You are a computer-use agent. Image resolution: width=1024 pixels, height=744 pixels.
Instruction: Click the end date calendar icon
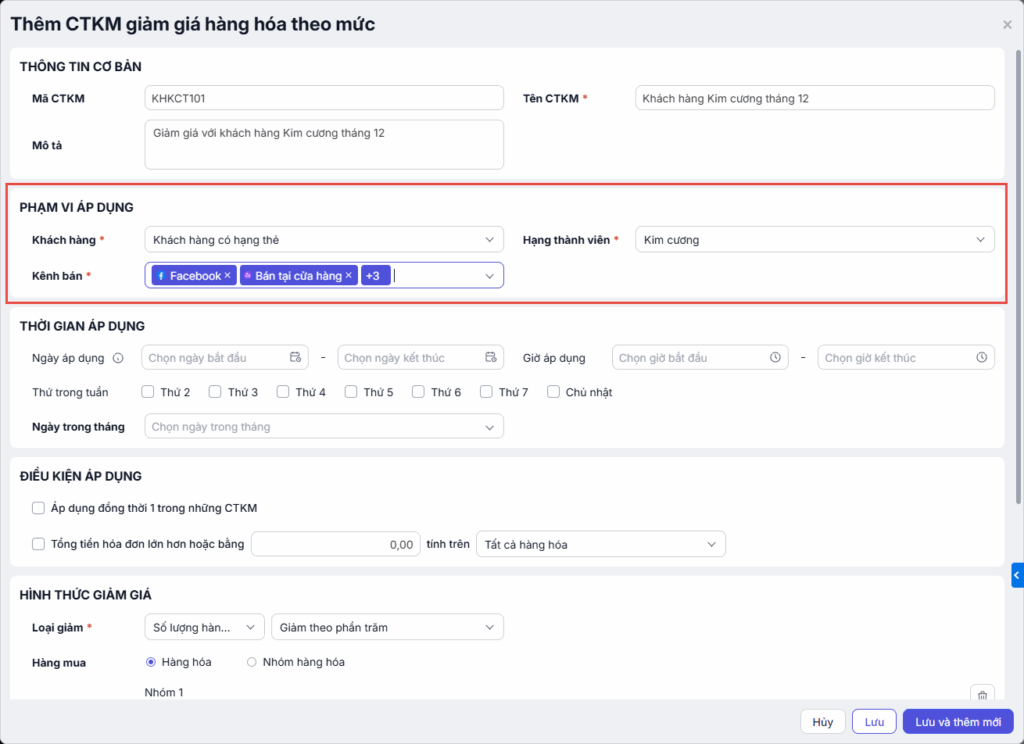point(490,358)
